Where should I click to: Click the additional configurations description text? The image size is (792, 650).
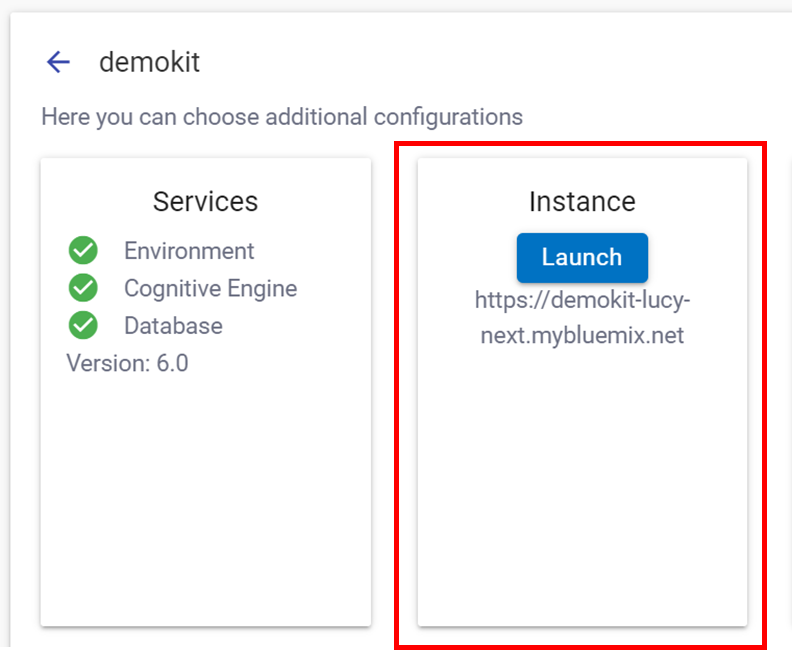pos(282,117)
